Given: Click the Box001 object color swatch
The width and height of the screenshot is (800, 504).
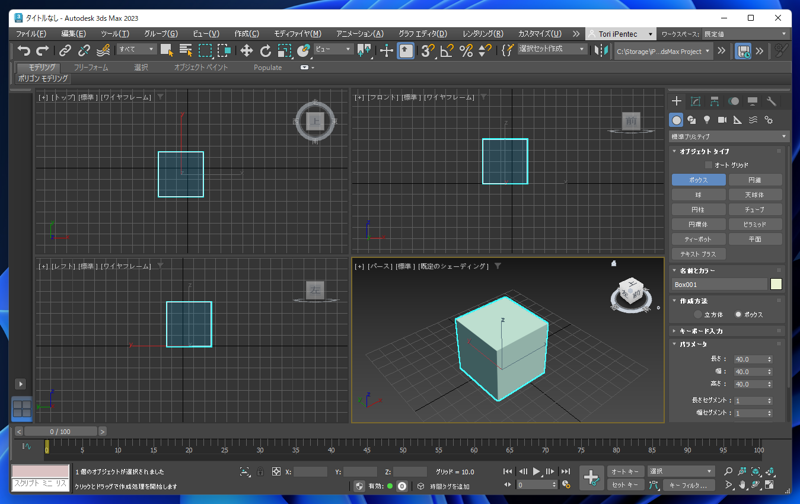Looking at the screenshot, I should [x=776, y=285].
